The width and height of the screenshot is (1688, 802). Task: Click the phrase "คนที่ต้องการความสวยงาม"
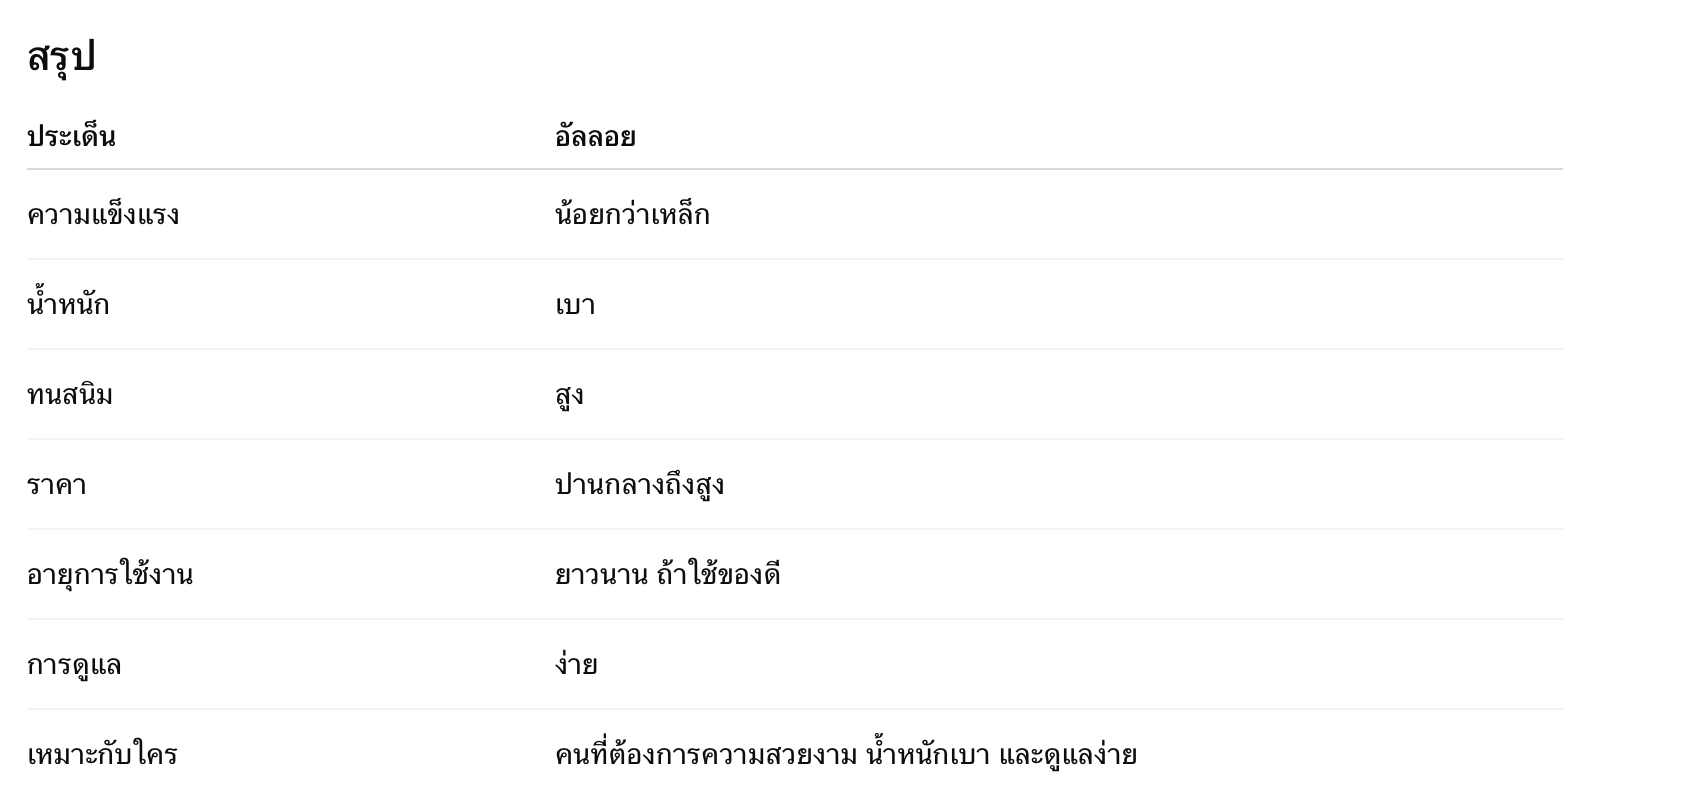tap(706, 754)
